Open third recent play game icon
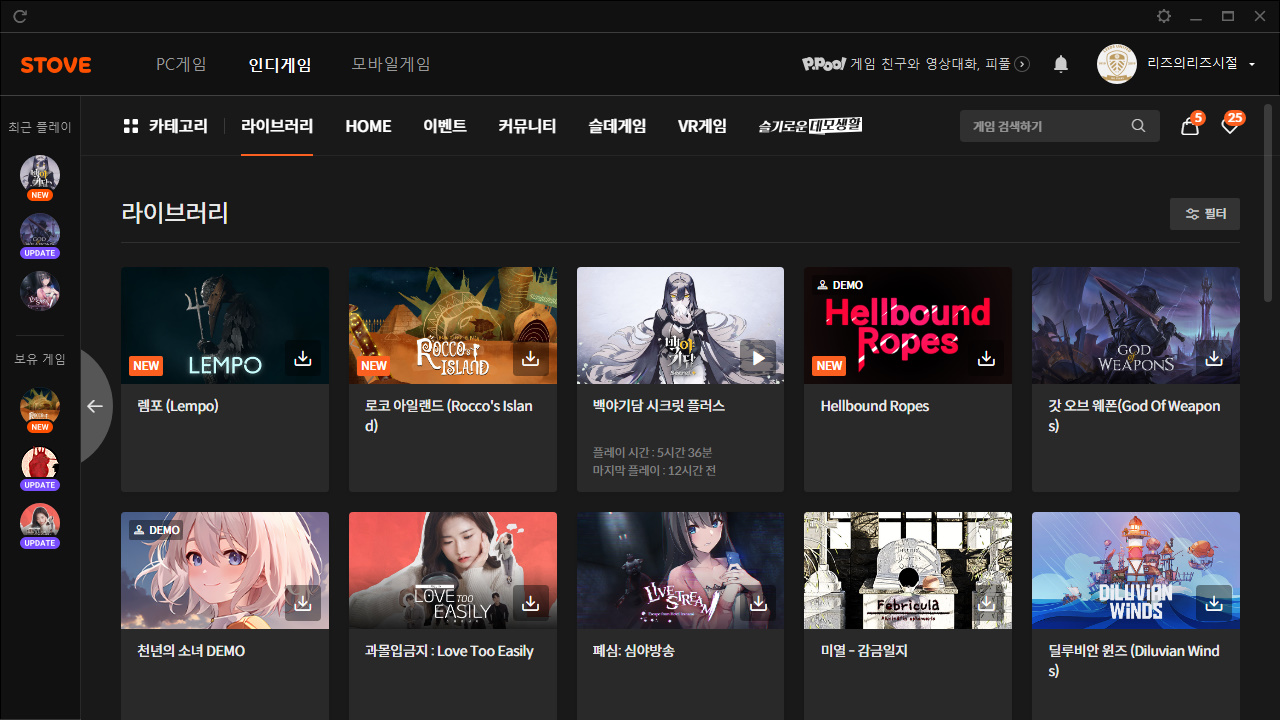The image size is (1280, 720). [40, 292]
